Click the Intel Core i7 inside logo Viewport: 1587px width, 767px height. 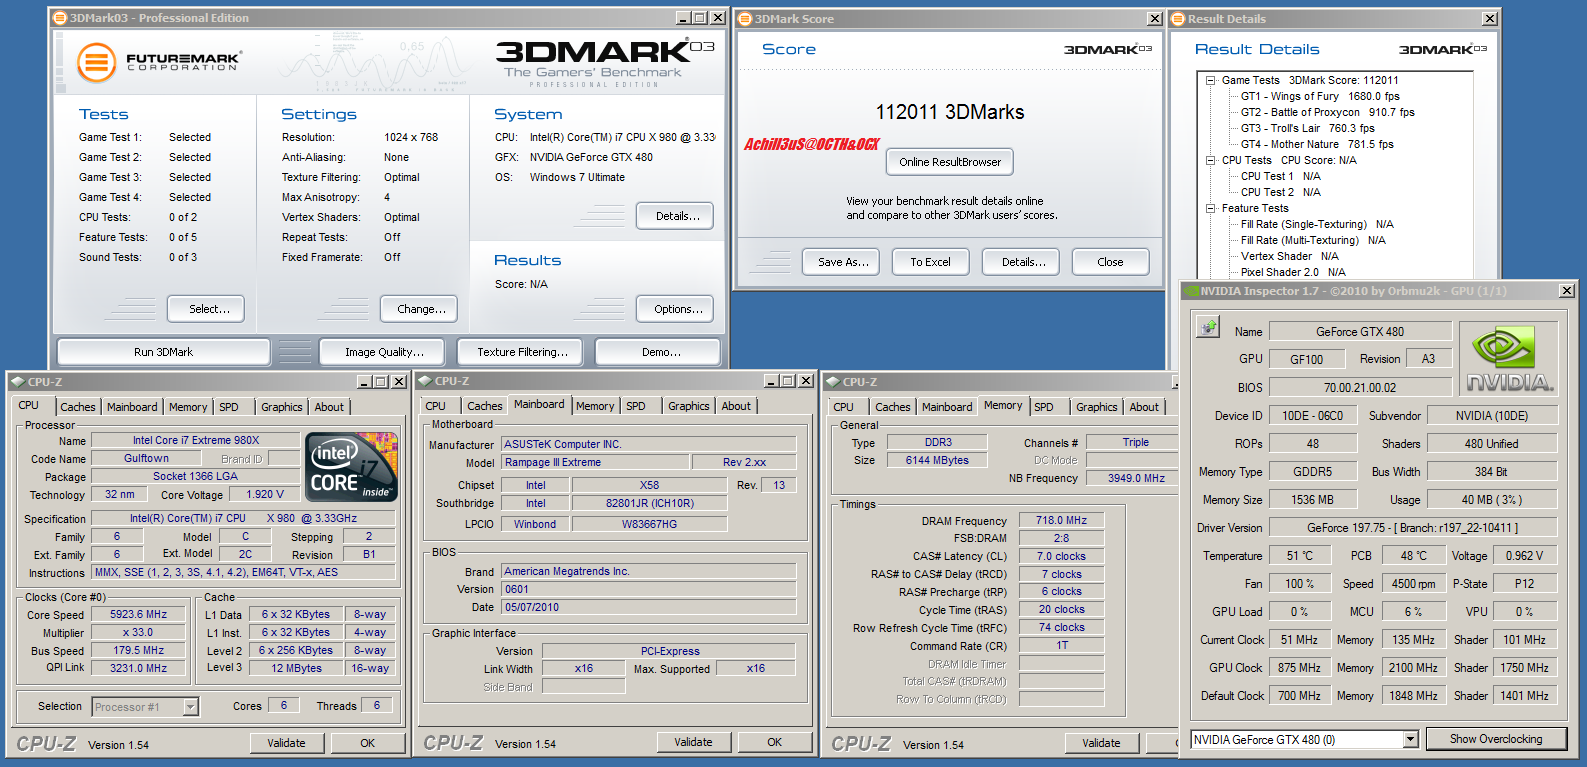click(x=352, y=467)
